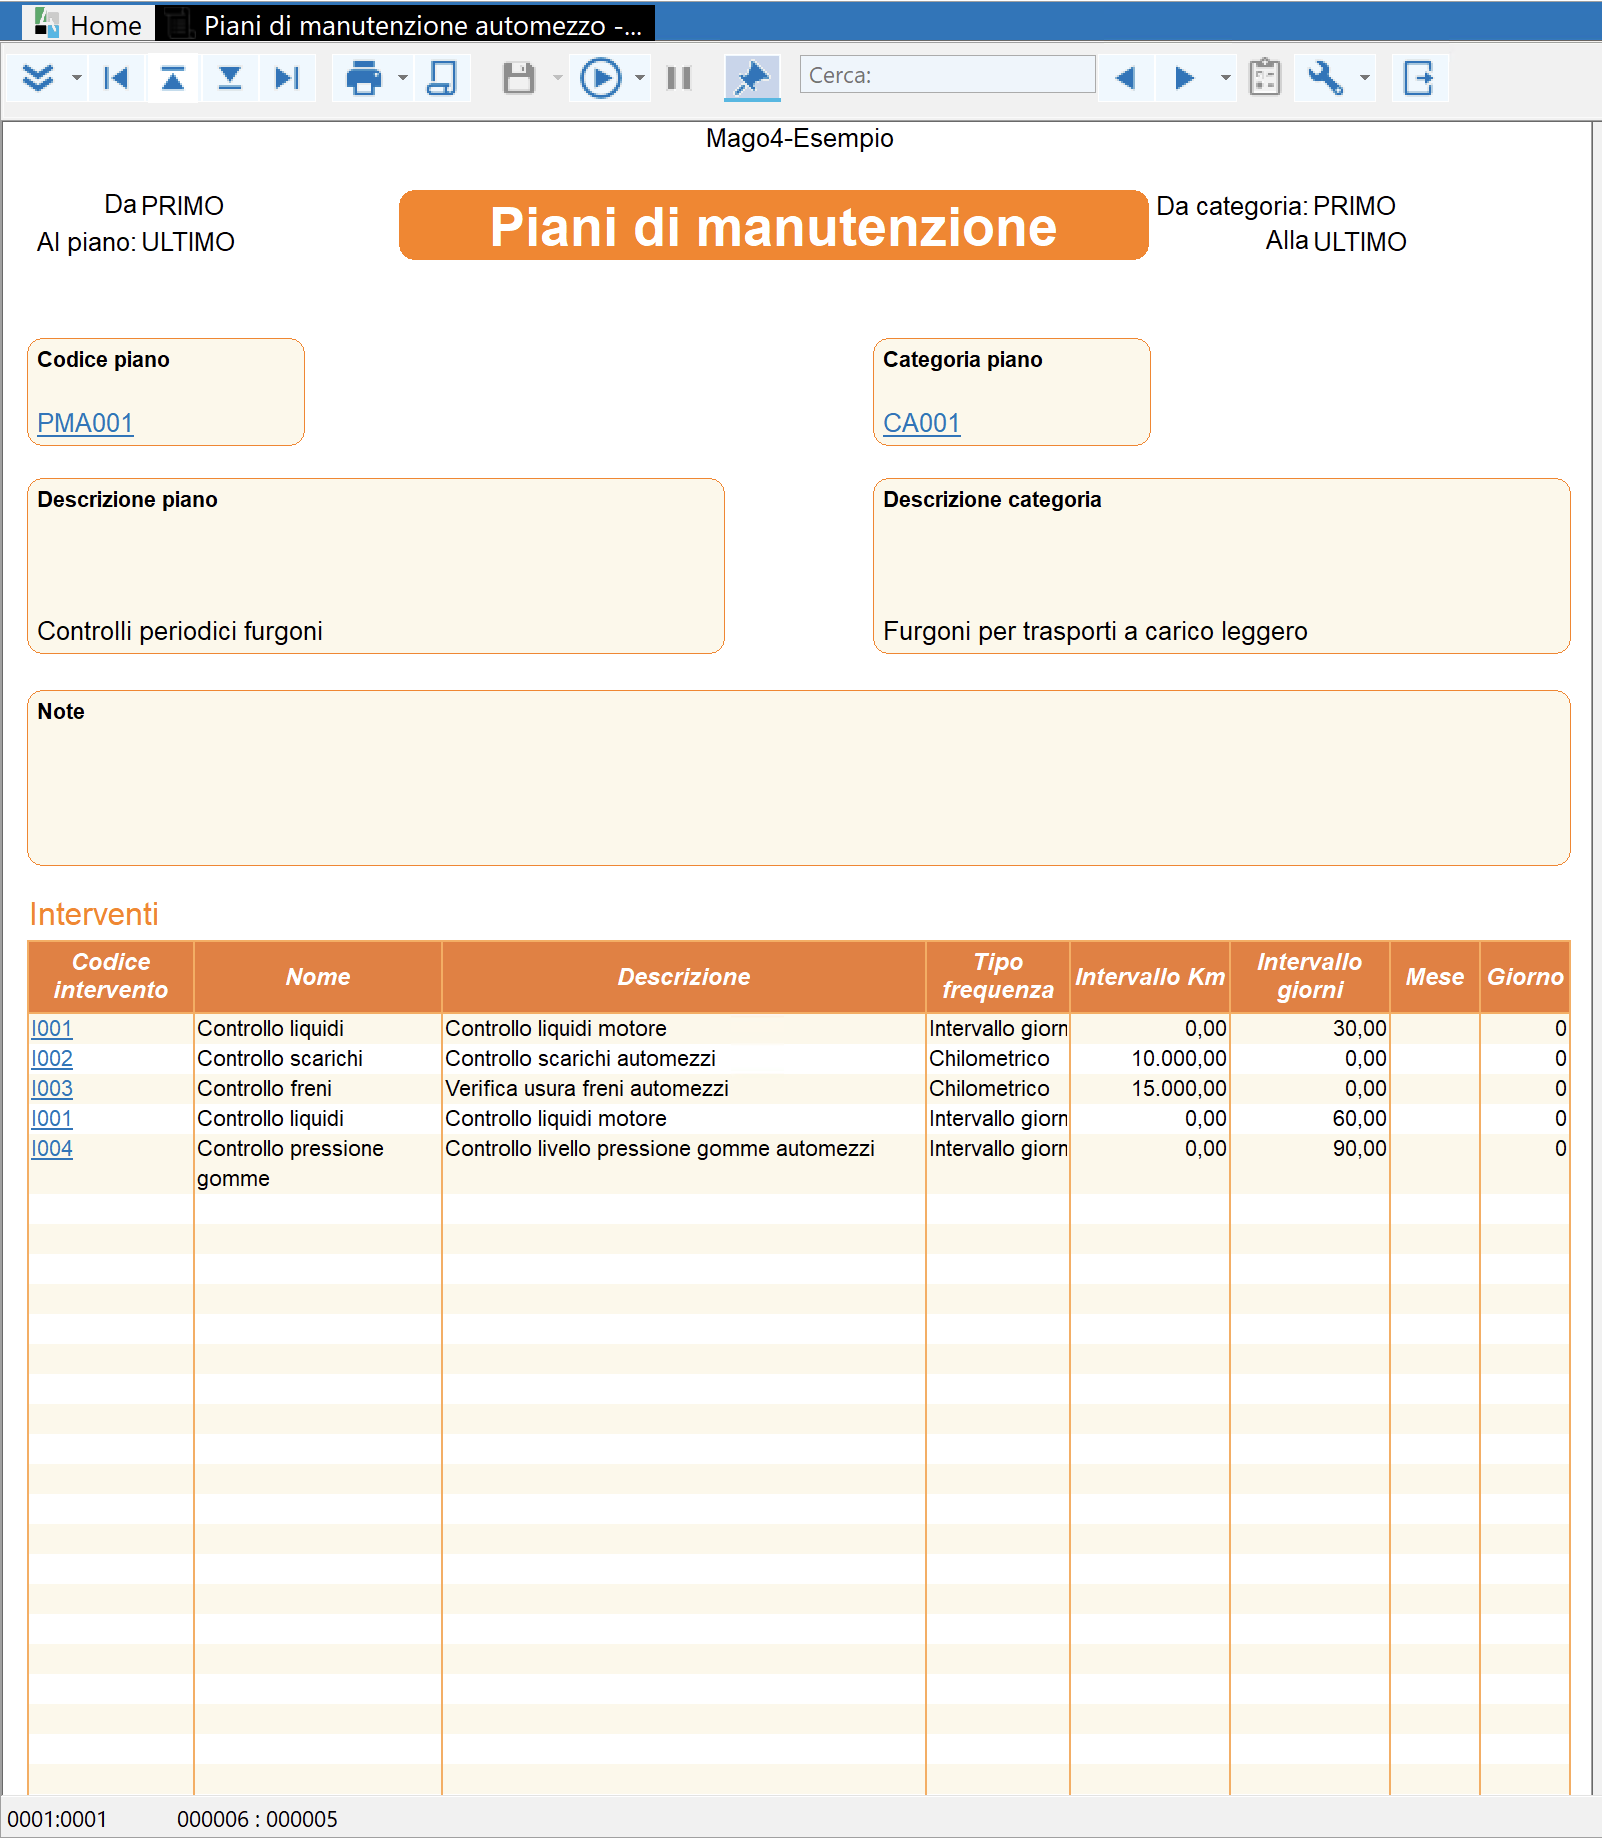The width and height of the screenshot is (1602, 1838).
Task: Click the Nome column header
Action: tap(318, 976)
